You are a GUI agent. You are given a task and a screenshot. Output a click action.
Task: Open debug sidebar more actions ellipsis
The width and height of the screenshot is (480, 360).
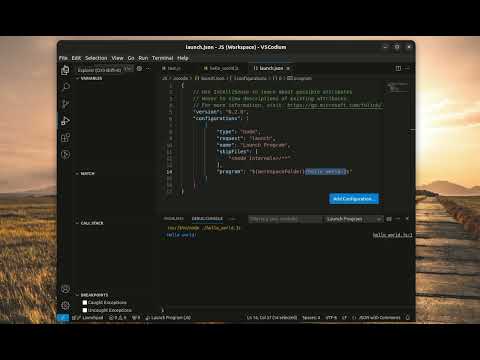pos(148,69)
